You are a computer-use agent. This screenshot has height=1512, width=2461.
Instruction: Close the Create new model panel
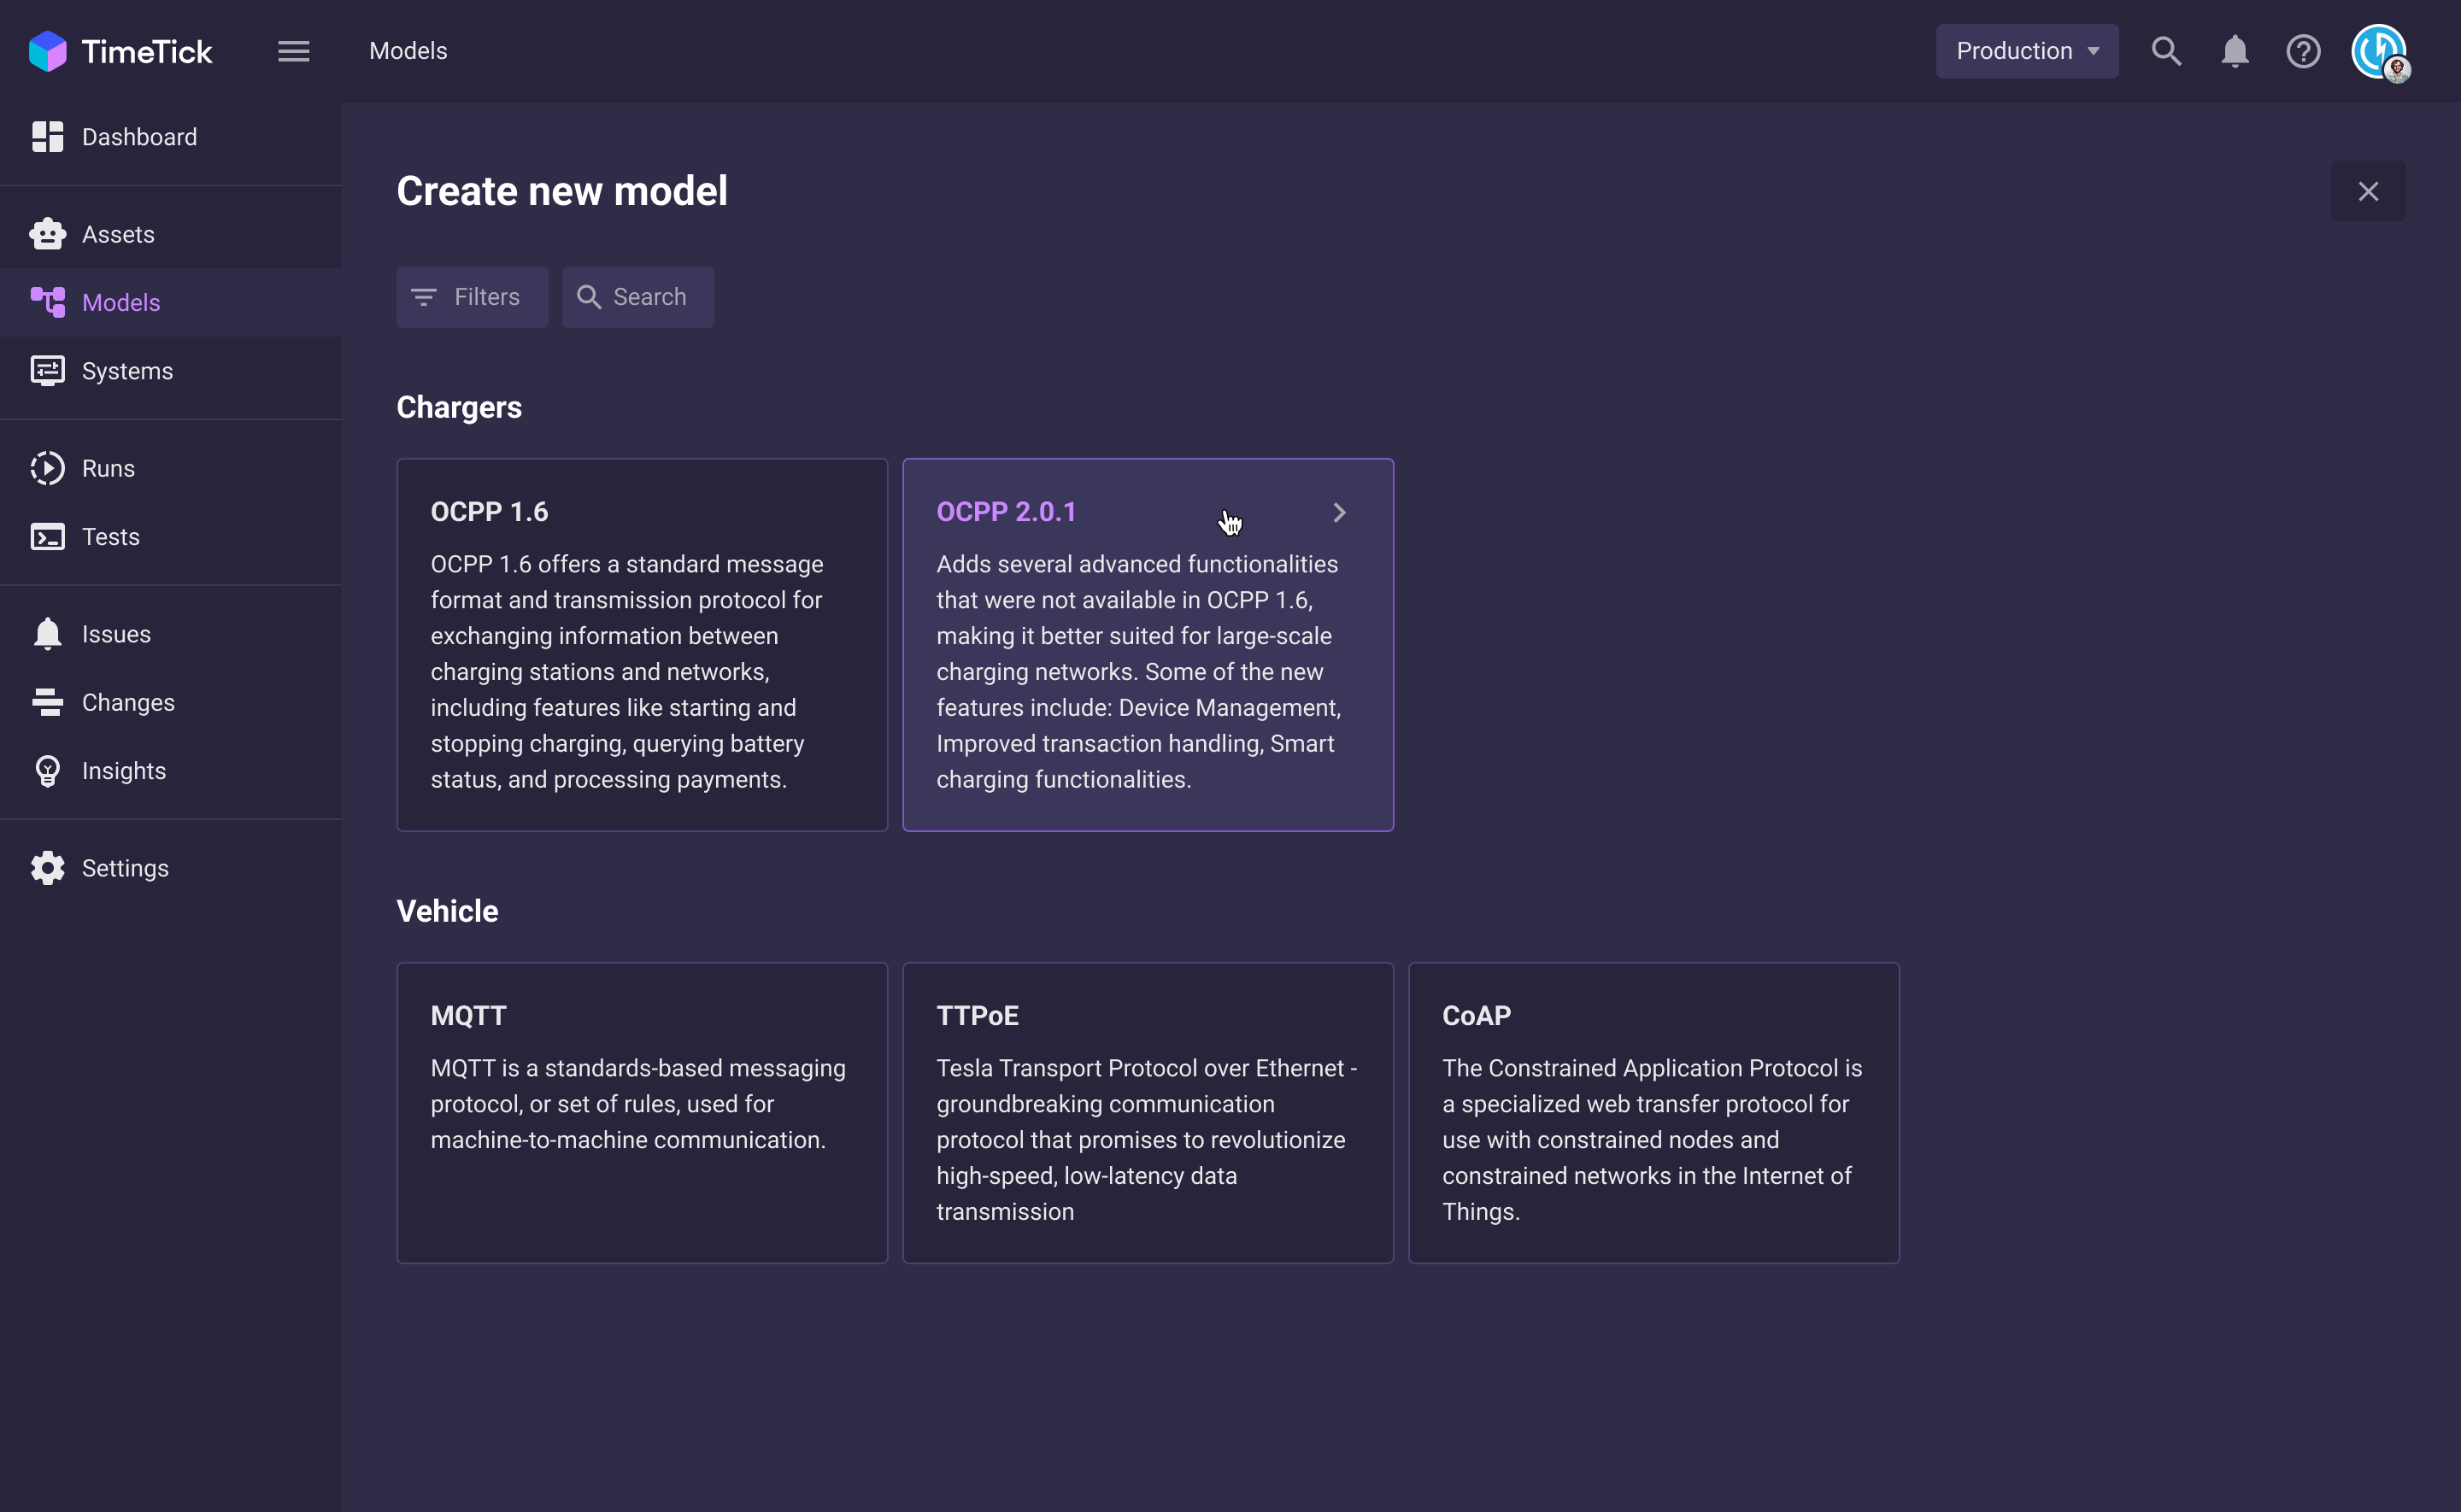coord(2367,191)
